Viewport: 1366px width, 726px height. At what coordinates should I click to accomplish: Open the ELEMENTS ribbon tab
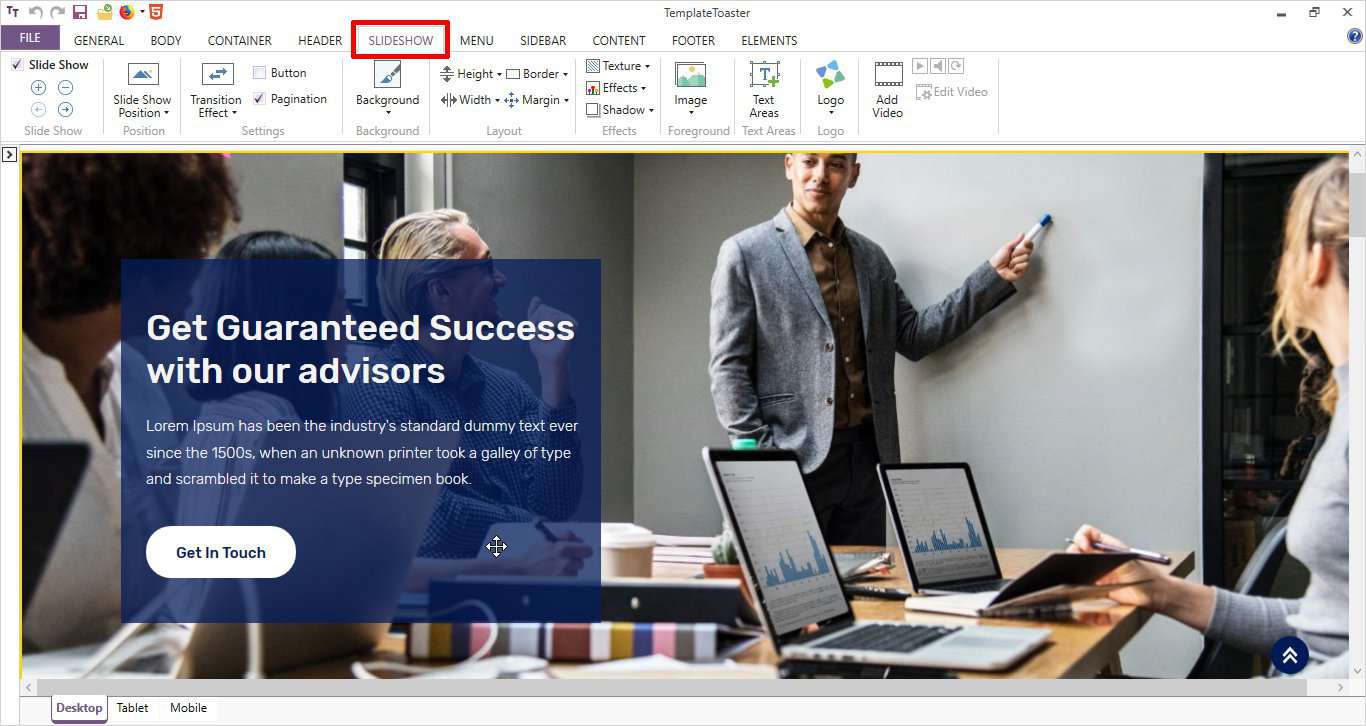(769, 41)
